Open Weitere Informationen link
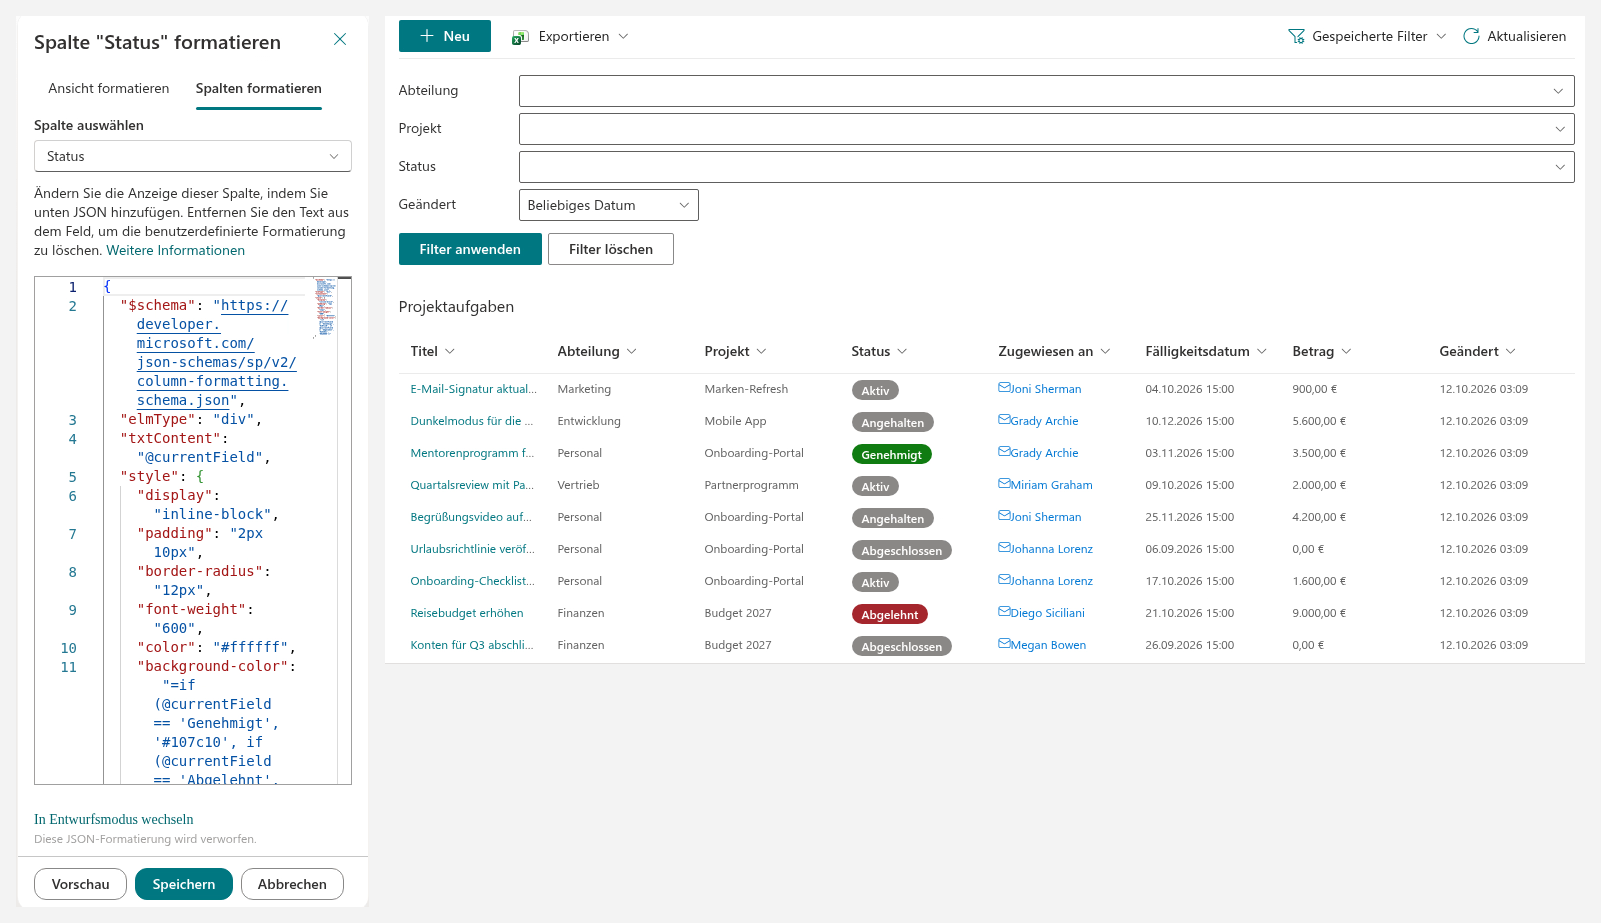The image size is (1601, 923). click(x=176, y=250)
